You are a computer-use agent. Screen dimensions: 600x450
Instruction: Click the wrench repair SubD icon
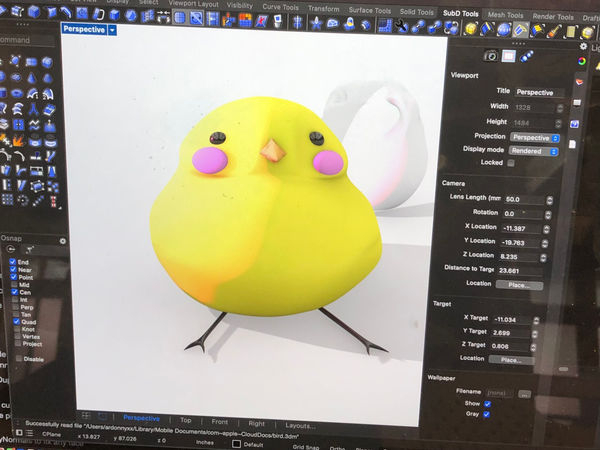(401, 26)
